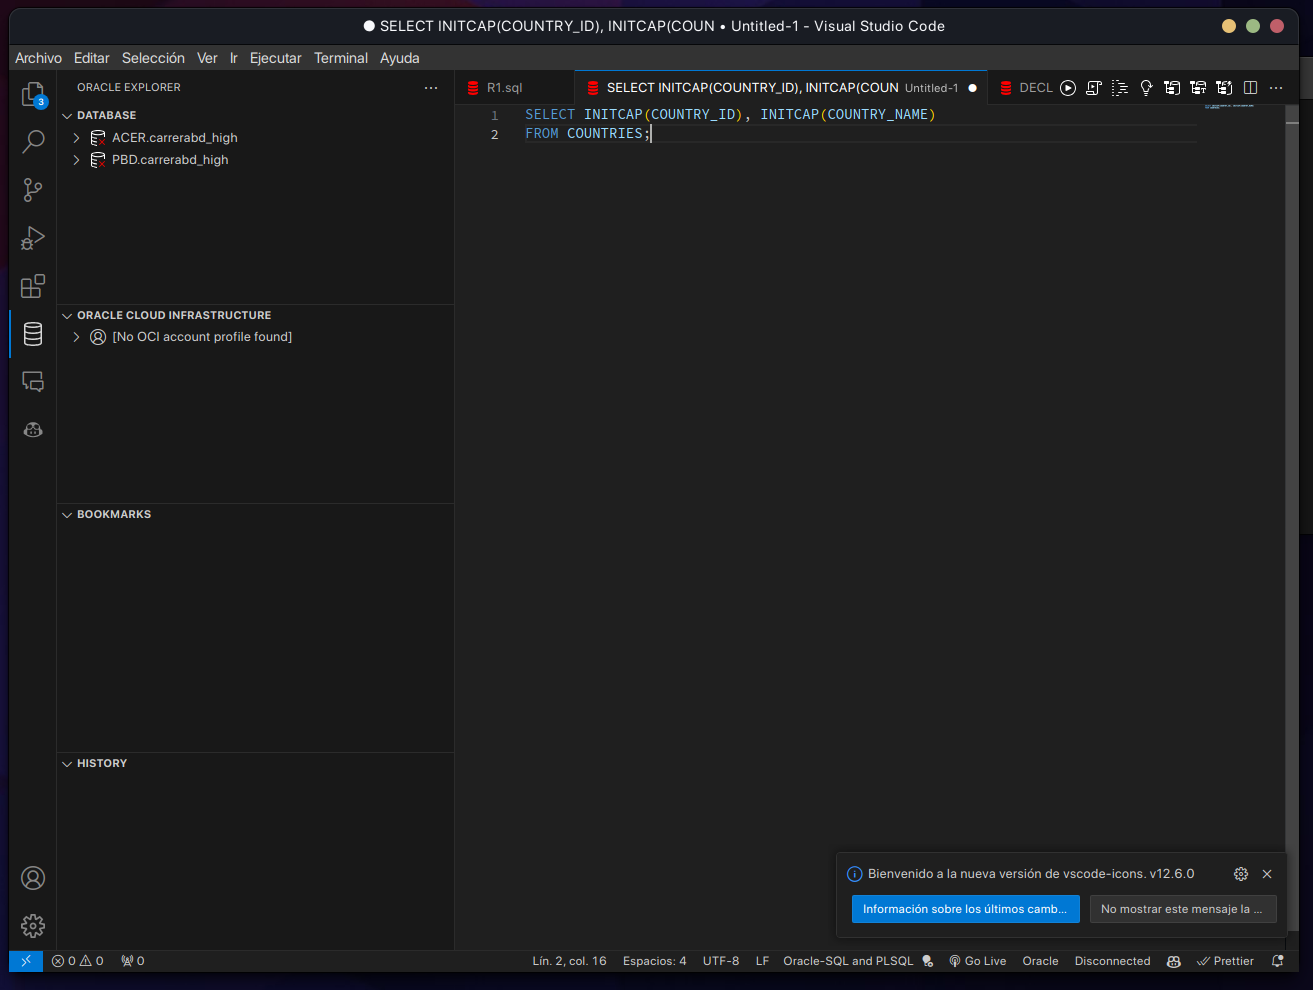
Task: Expand the [No OCI account profile found] item
Action: pos(76,337)
